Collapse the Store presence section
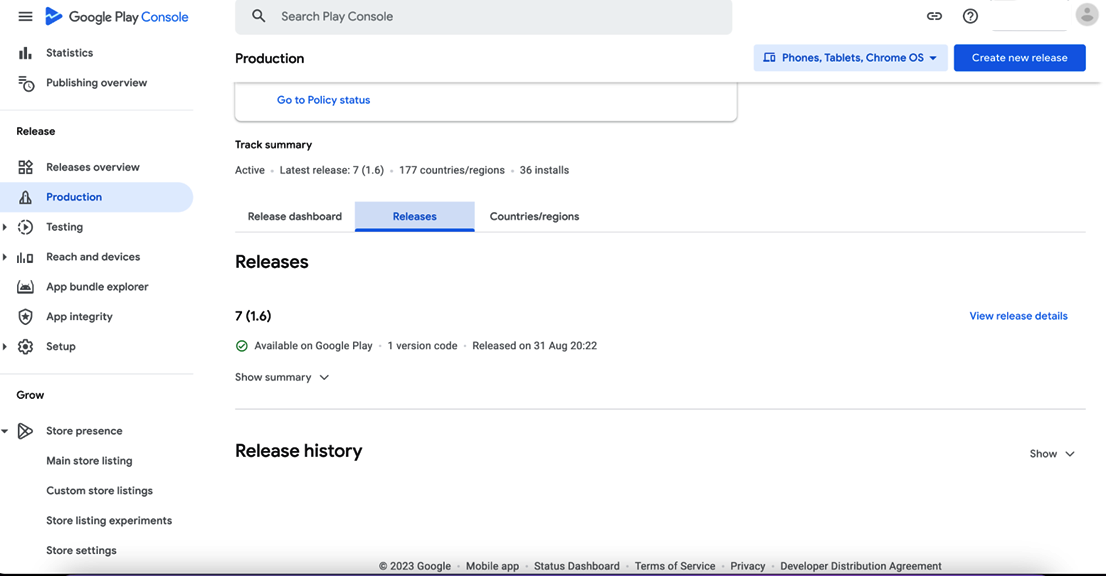The width and height of the screenshot is (1106, 576). (x=5, y=431)
